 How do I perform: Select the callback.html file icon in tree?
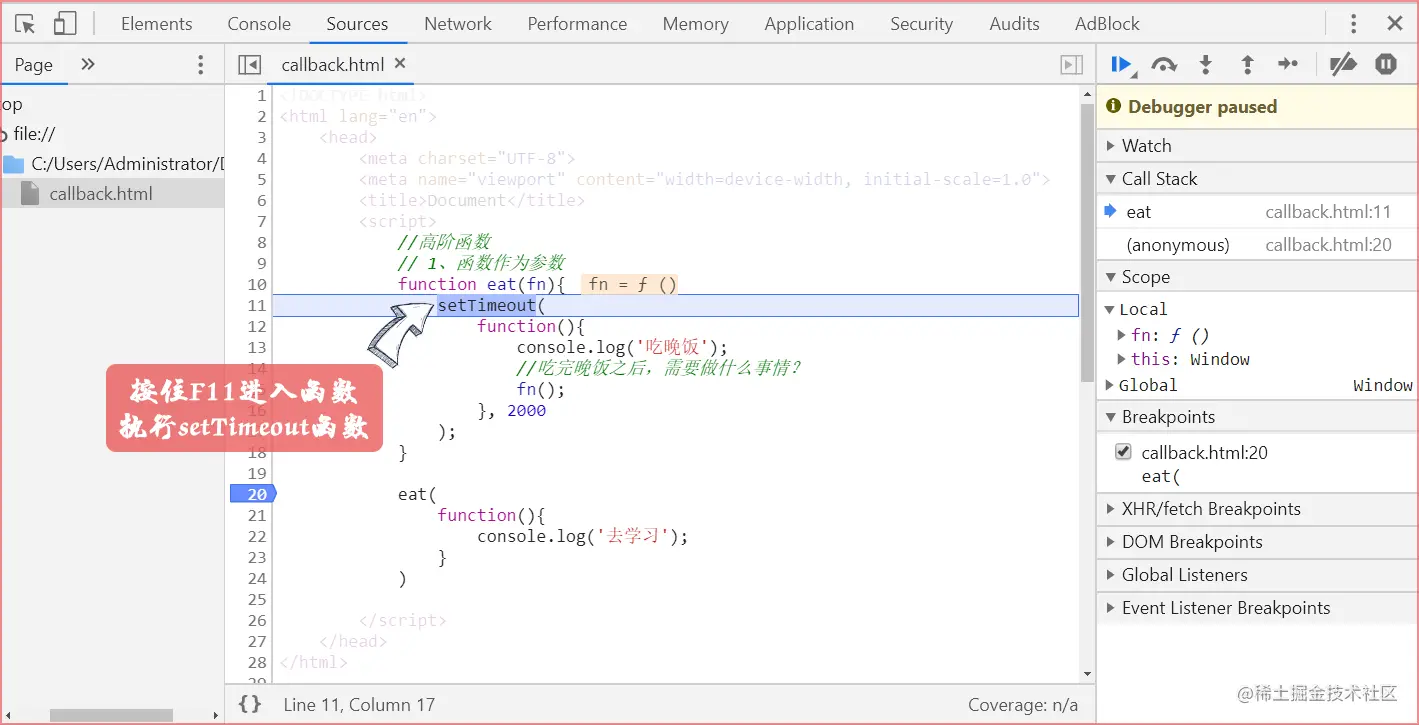[x=31, y=194]
